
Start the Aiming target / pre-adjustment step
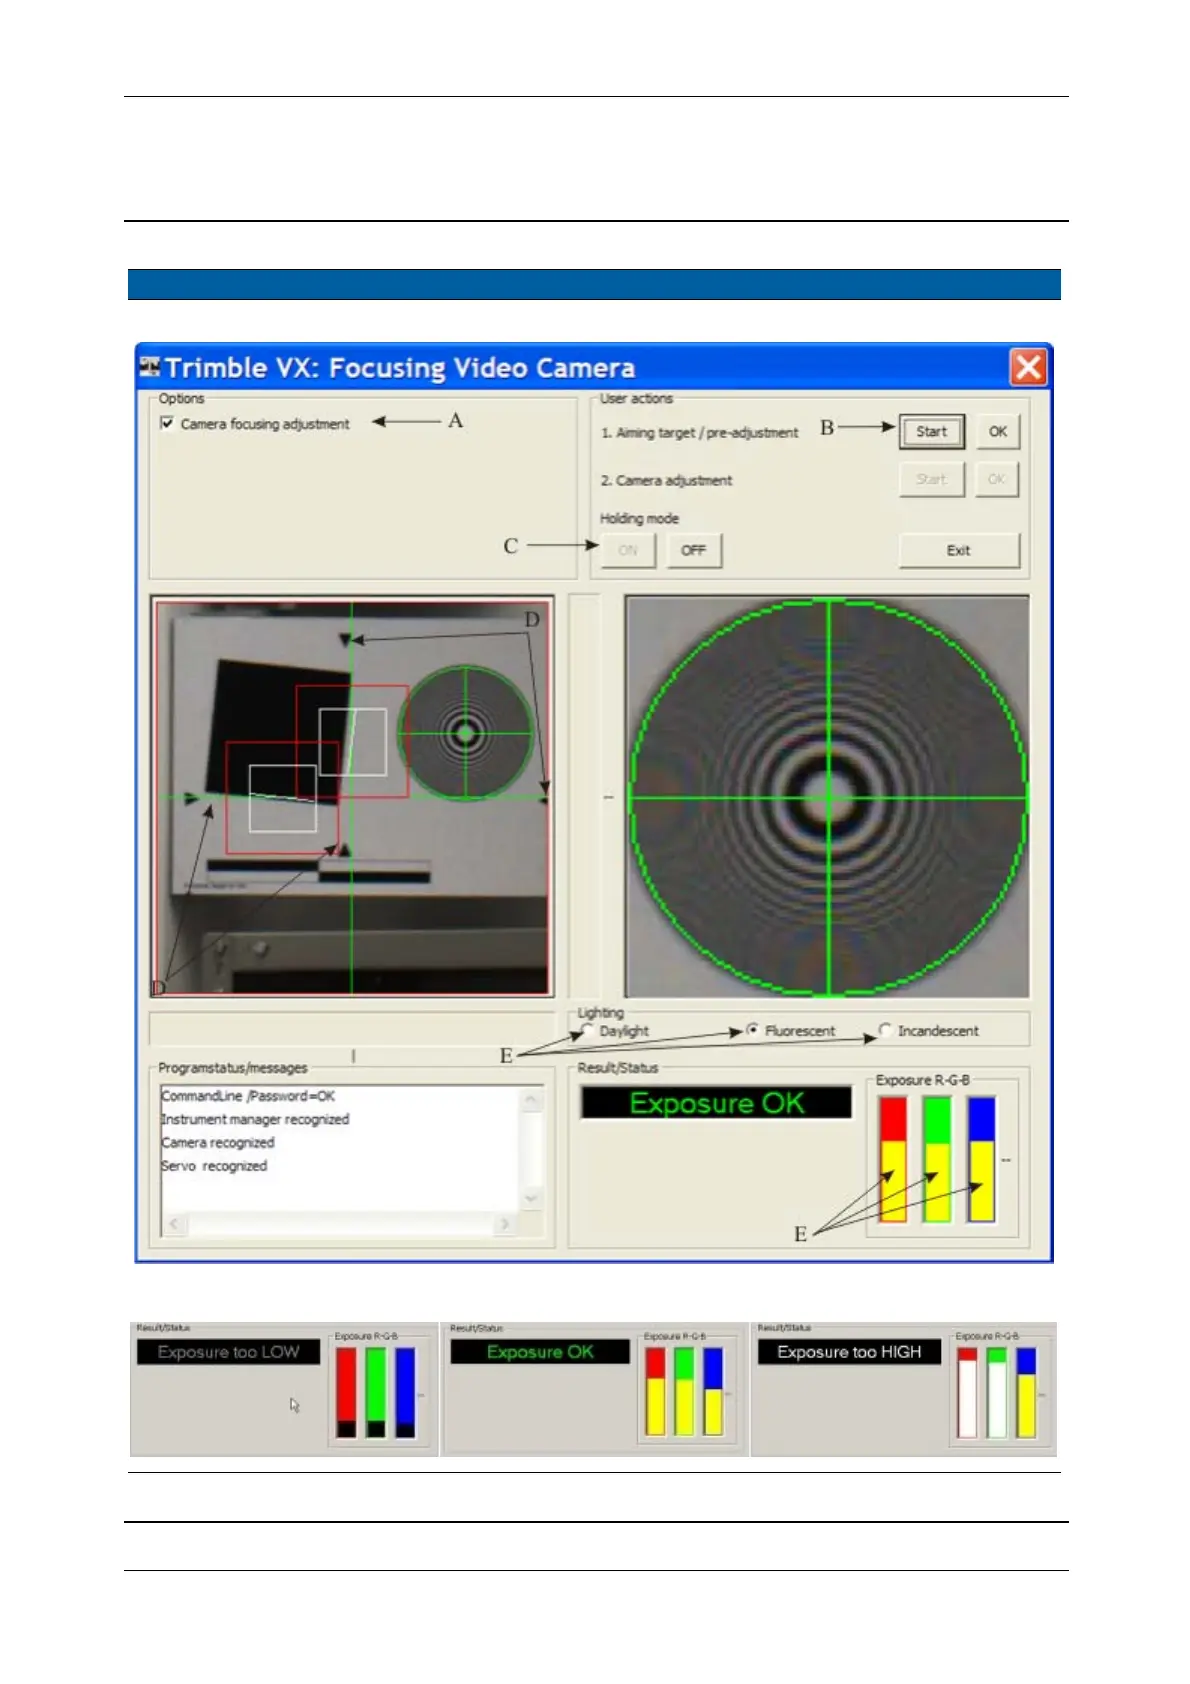click(x=931, y=432)
